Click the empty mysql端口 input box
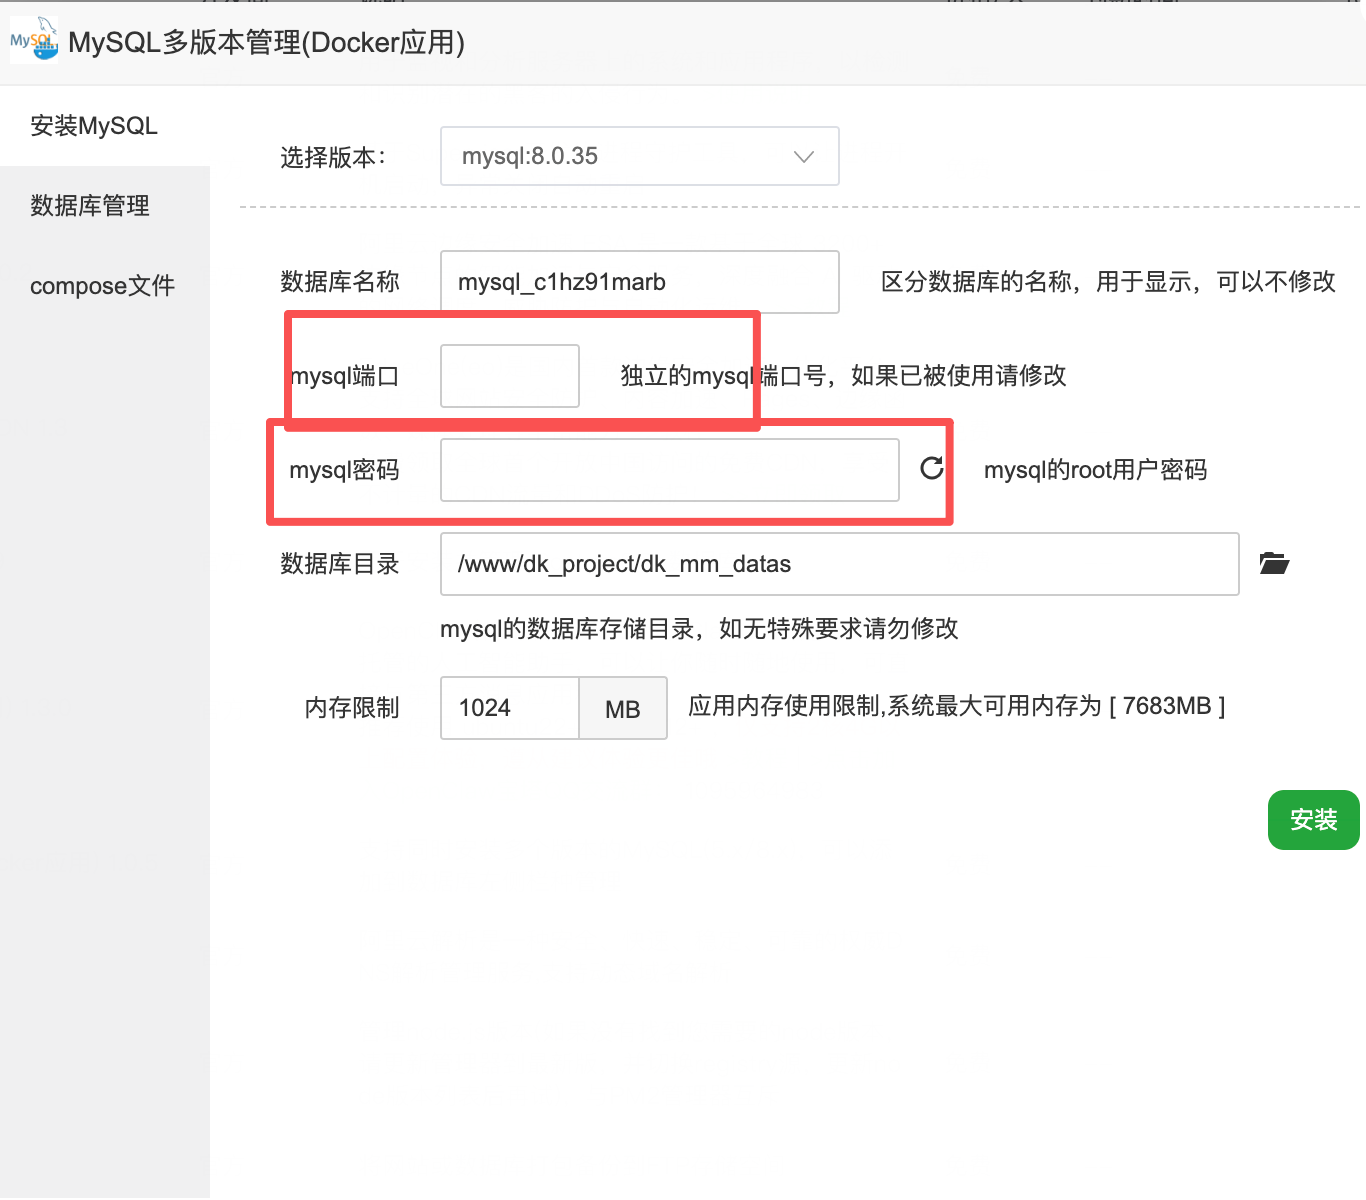 tap(509, 376)
